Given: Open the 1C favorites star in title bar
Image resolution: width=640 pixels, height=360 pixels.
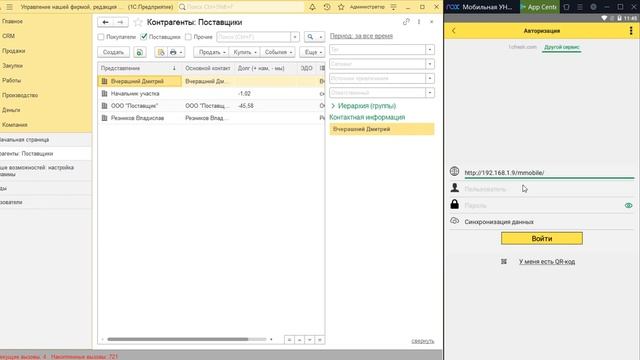Looking at the screenshot, I should (341, 7).
